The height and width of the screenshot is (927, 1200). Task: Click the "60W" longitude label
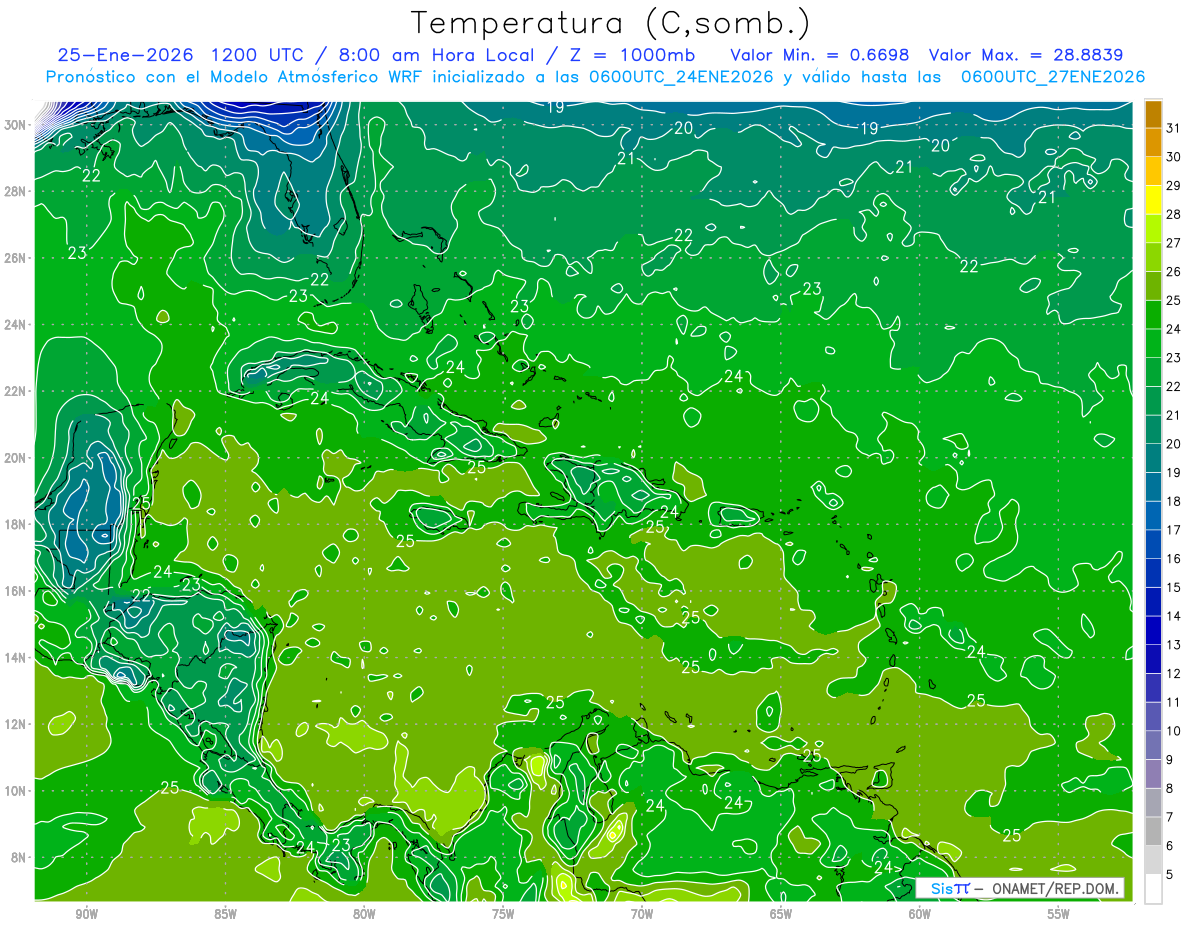[x=920, y=914]
